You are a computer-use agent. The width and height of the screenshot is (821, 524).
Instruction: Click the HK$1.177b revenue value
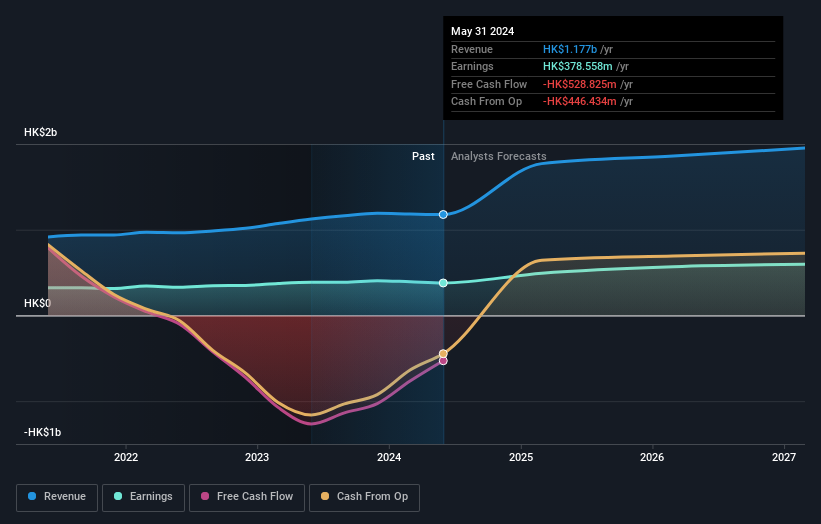tap(570, 49)
